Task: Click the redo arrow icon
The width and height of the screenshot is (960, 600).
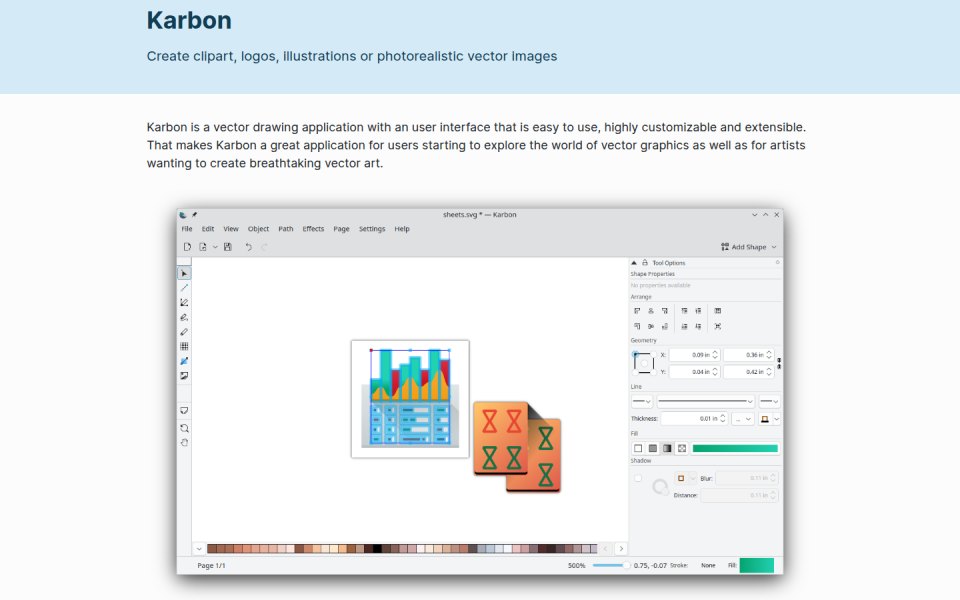Action: coord(264,247)
